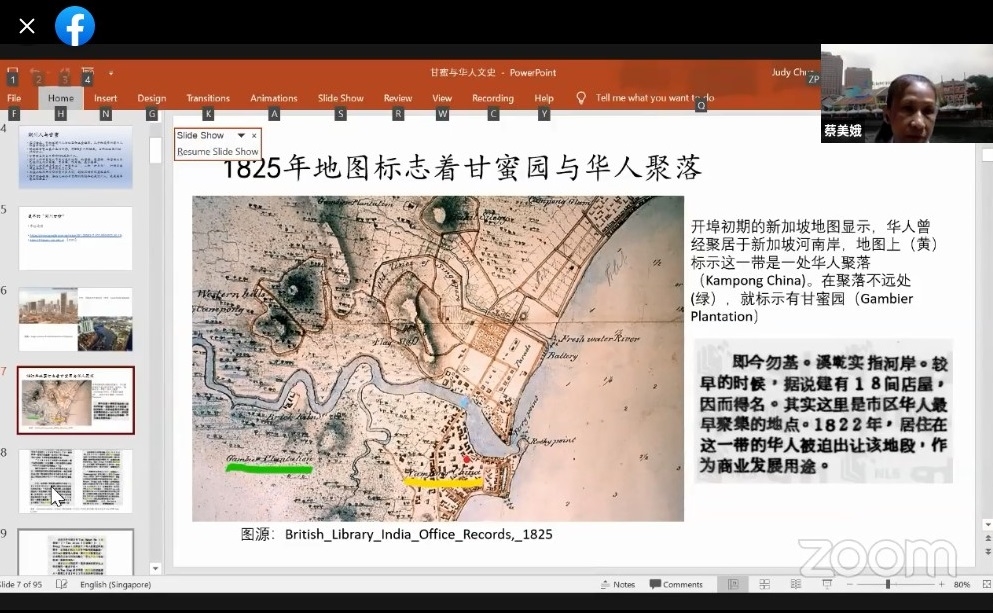Viewport: 993px width, 613px height.
Task: Click the zoom slider handle
Action: click(888, 584)
